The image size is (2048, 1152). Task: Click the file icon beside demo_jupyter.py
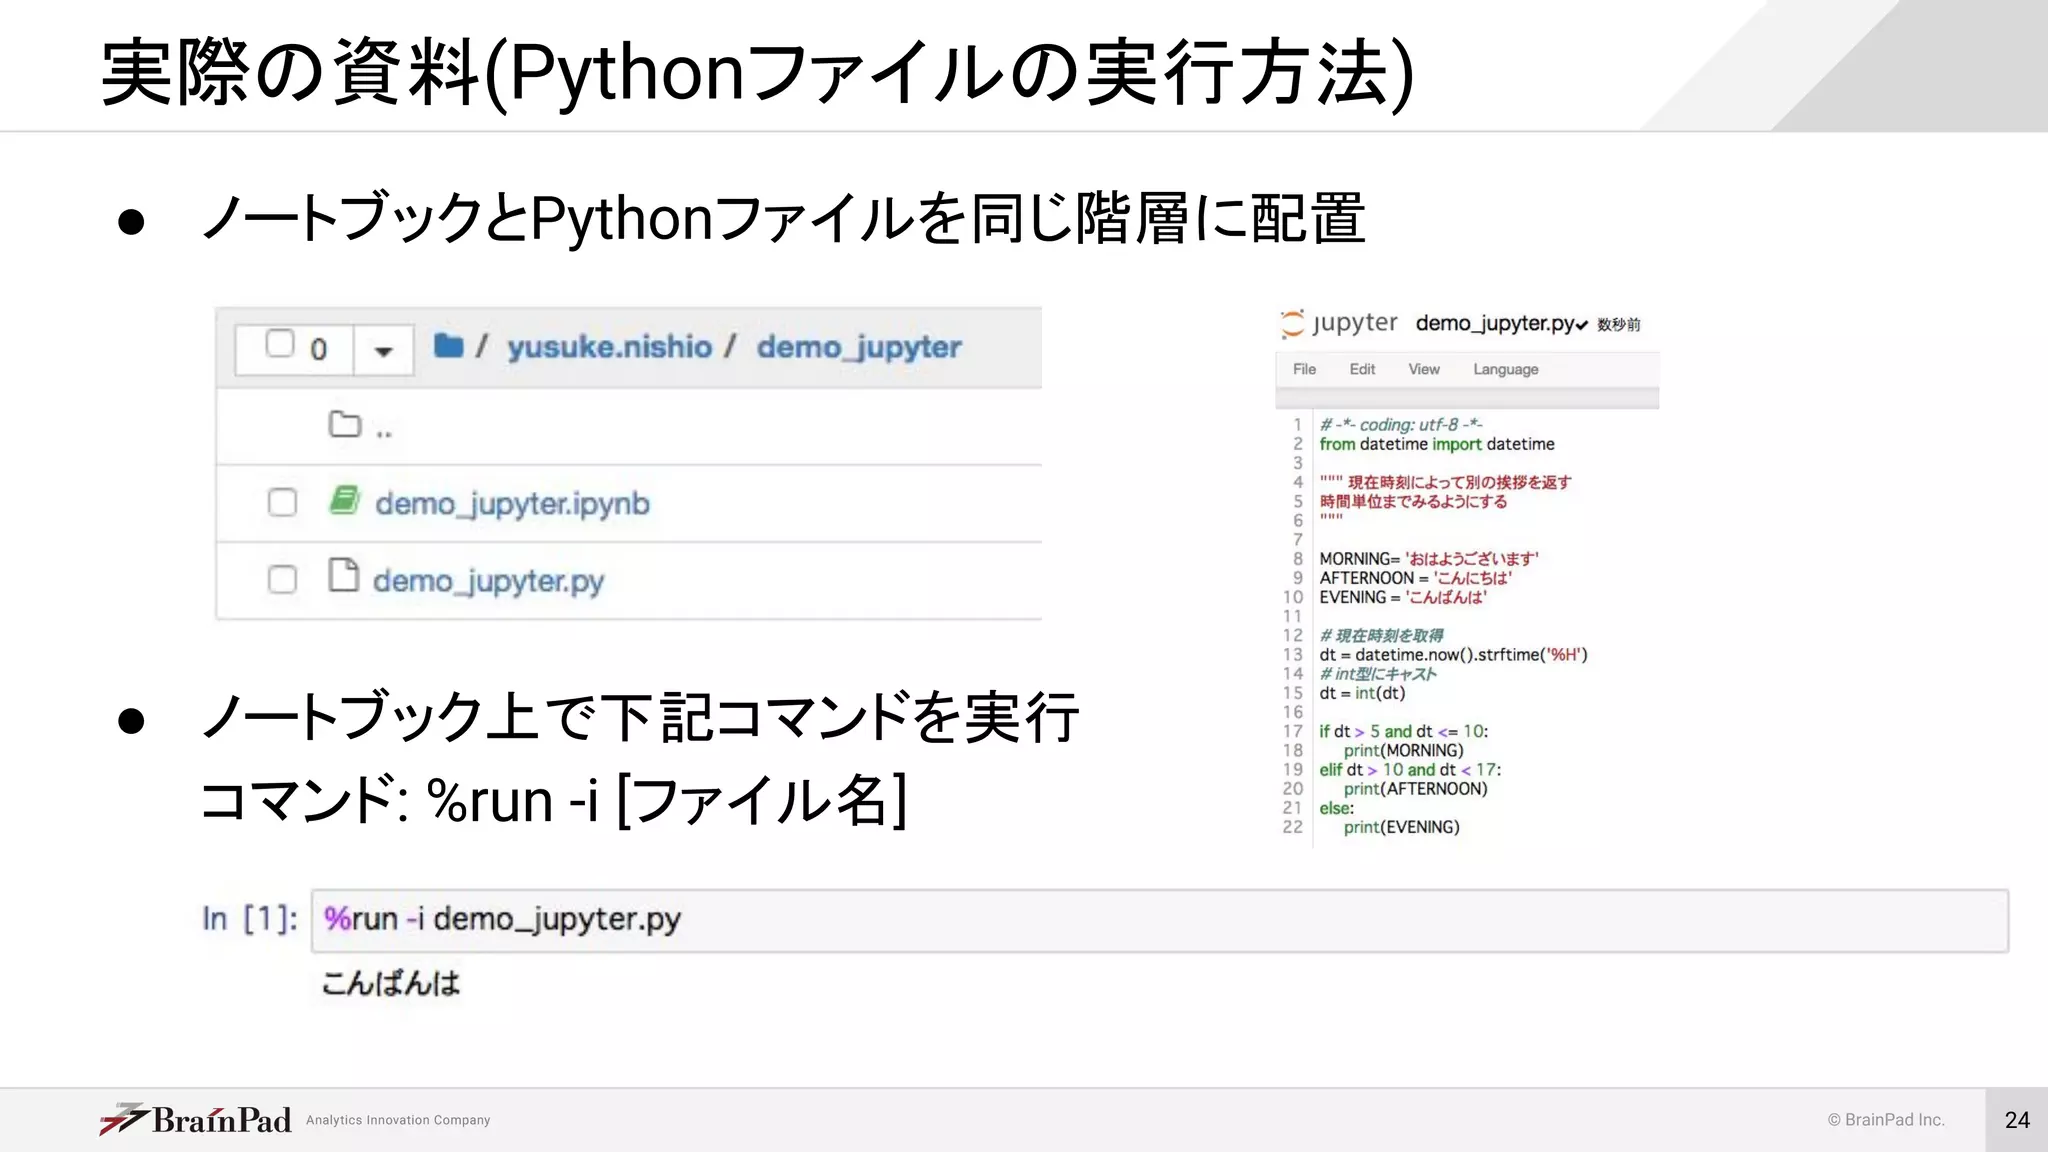point(344,576)
